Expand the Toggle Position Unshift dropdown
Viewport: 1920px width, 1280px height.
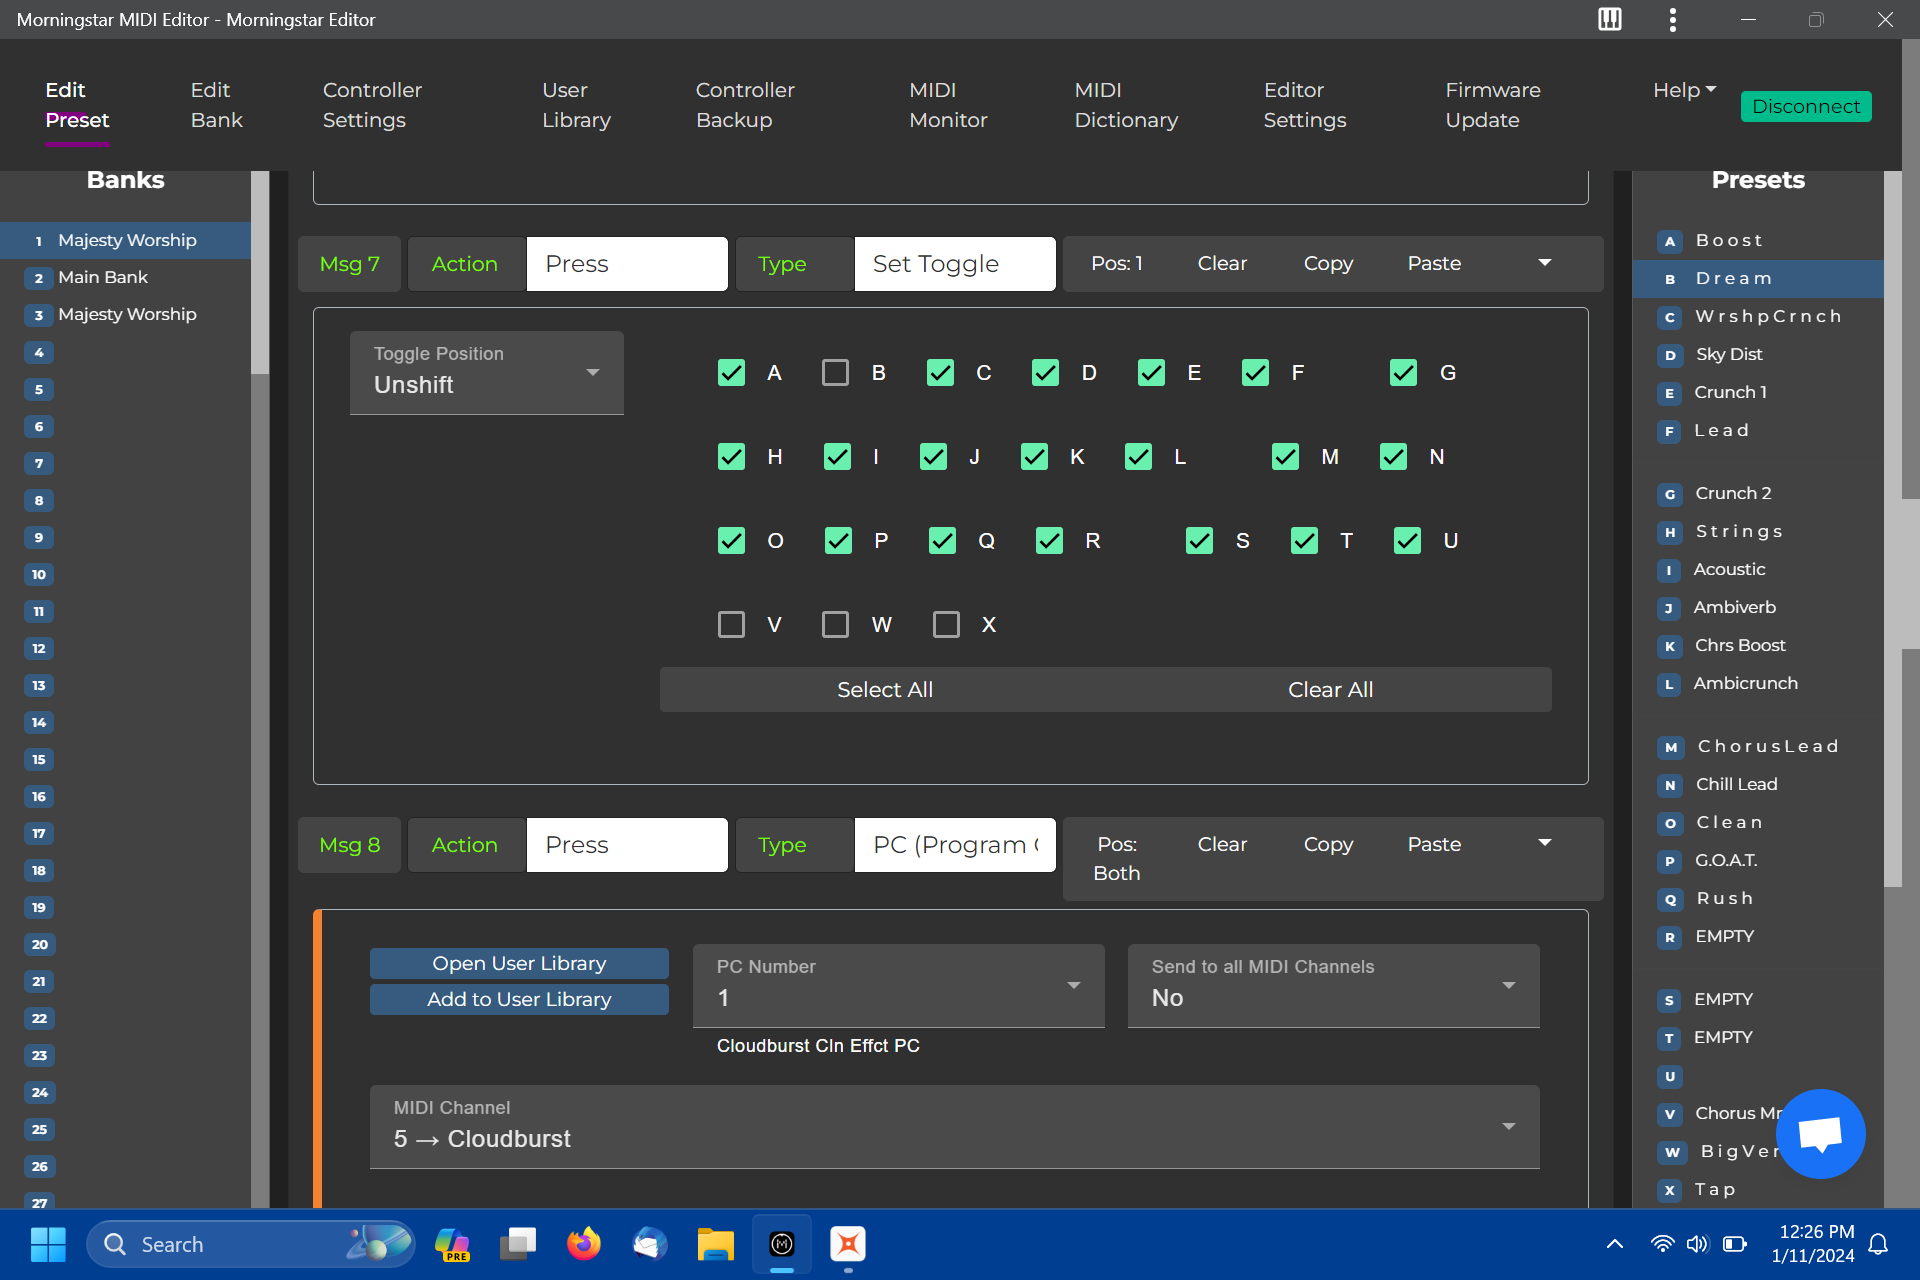(487, 372)
